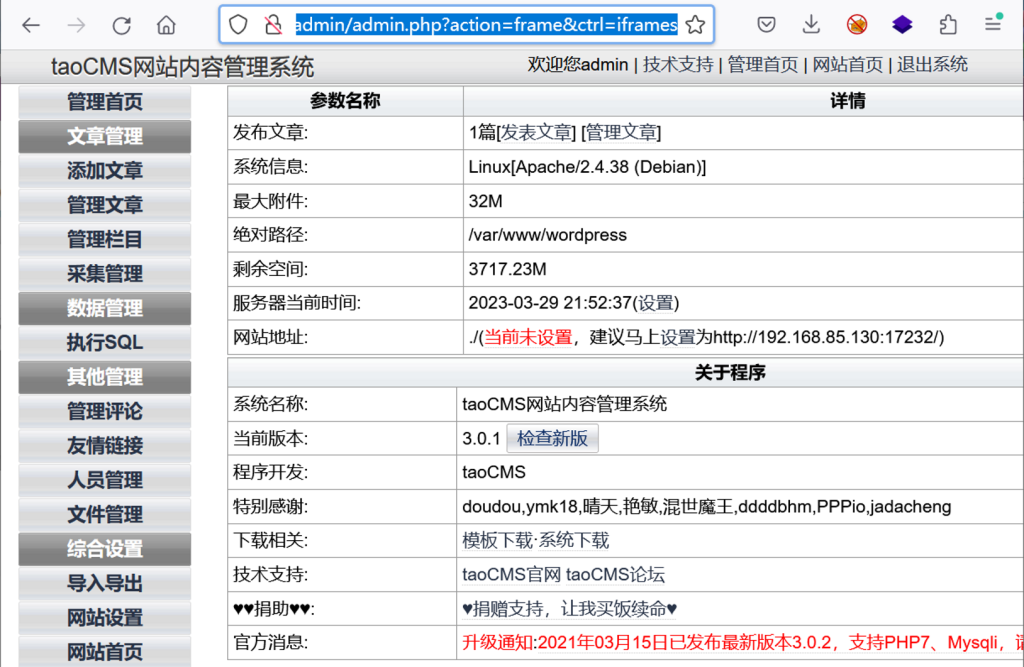Screen dimensions: 1024x667
Task: Click 网站首页 link in the header
Action: (847, 65)
